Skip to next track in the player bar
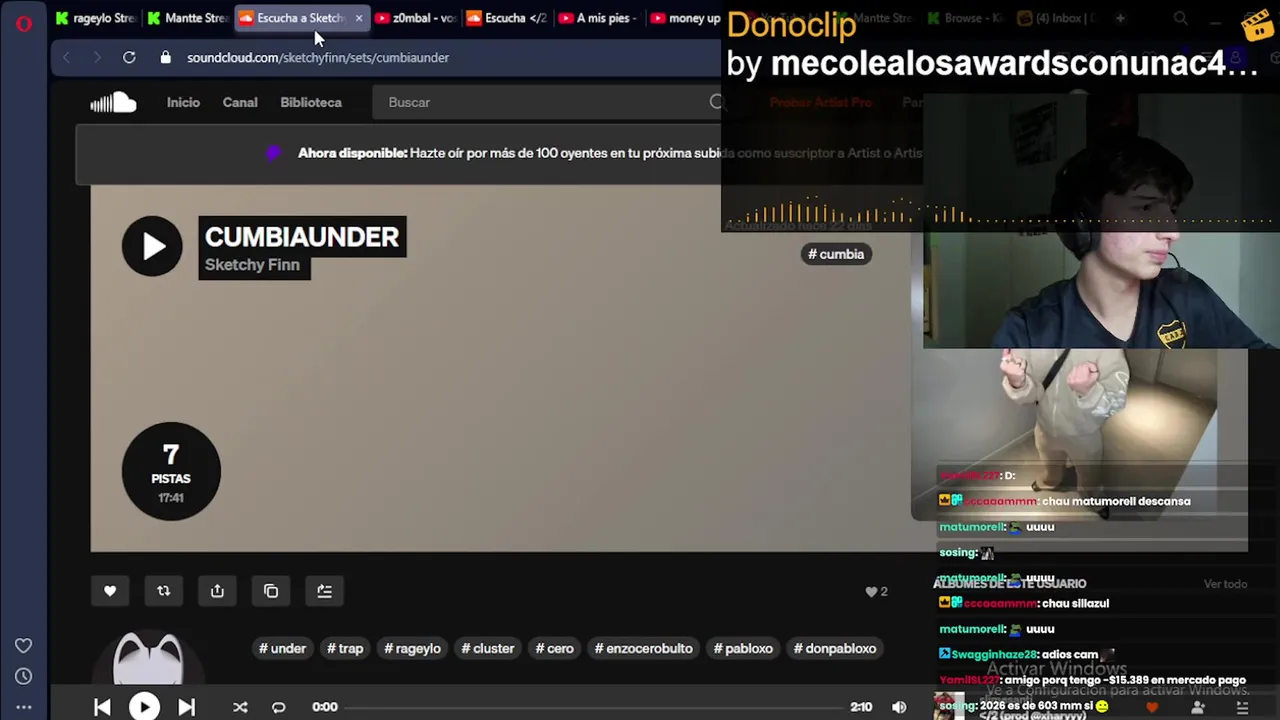 [x=186, y=707]
